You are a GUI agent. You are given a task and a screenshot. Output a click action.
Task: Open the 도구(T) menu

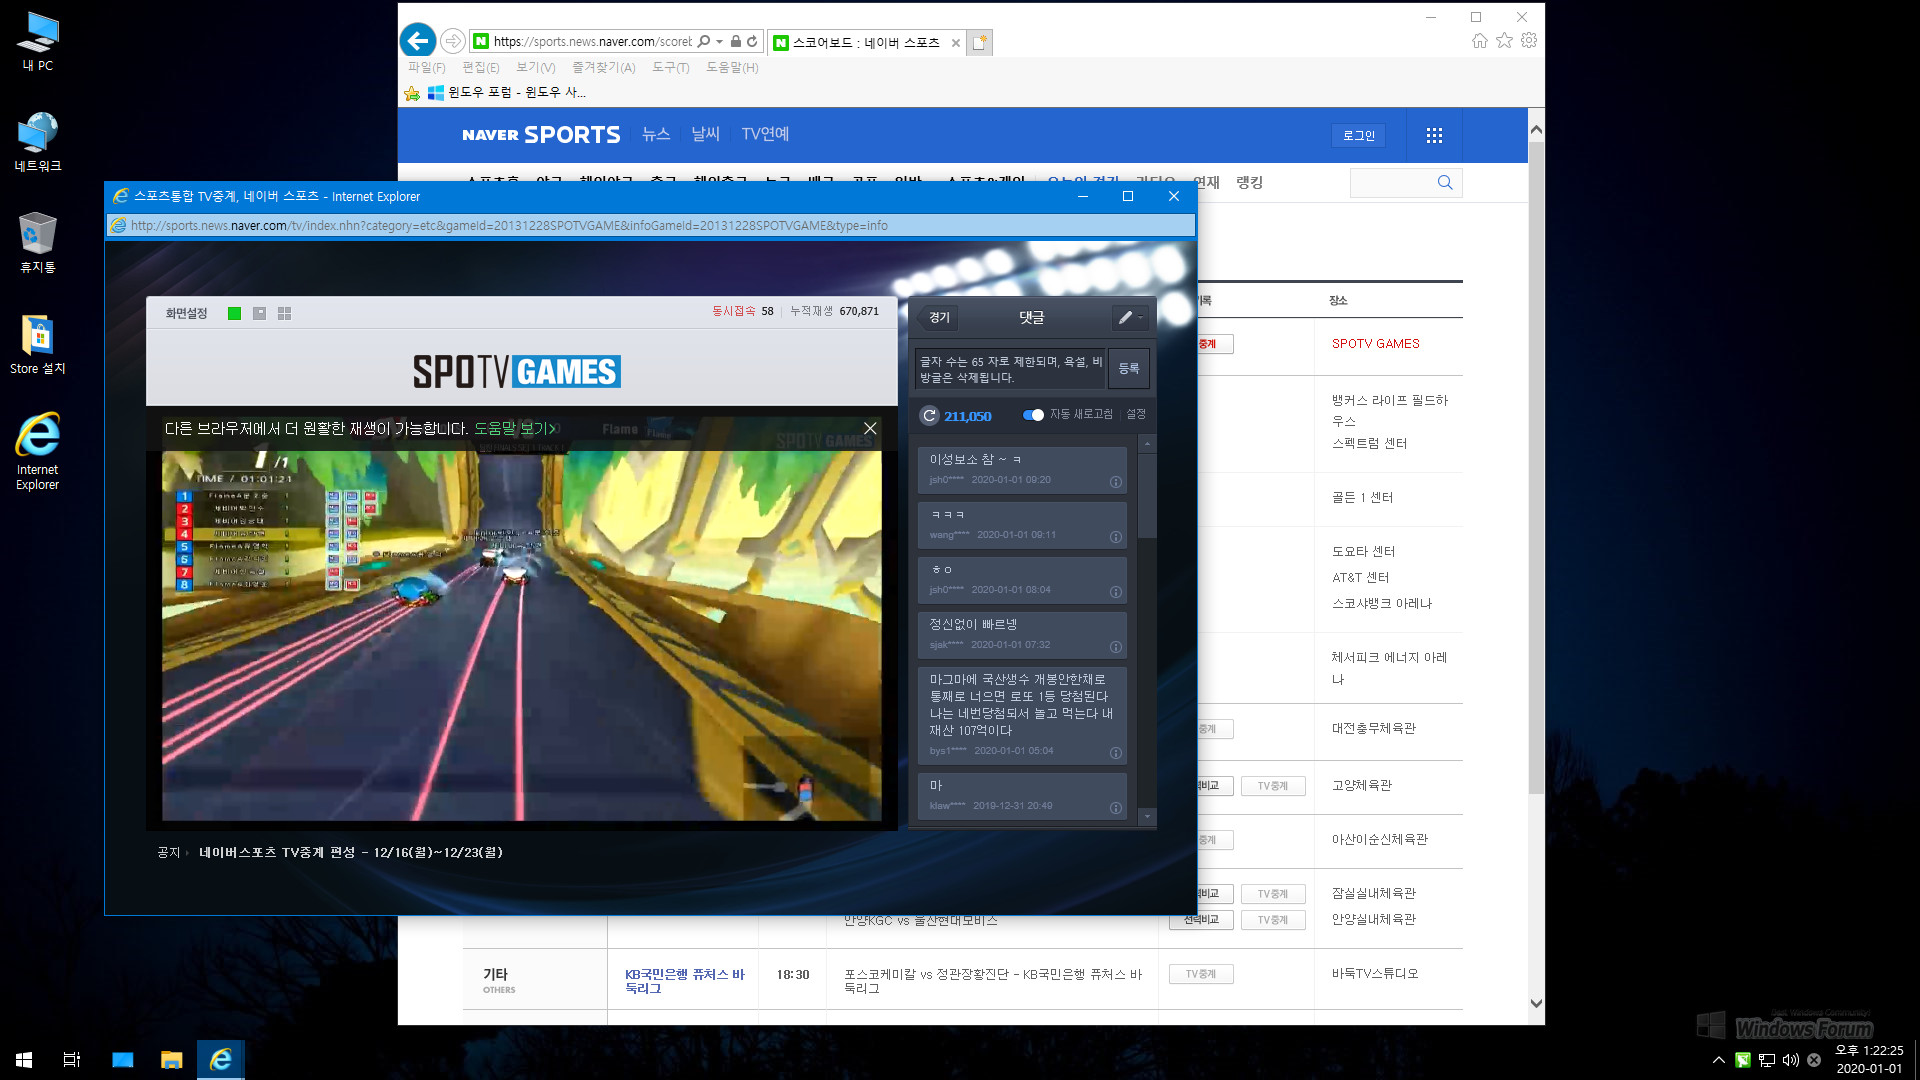[x=670, y=67]
